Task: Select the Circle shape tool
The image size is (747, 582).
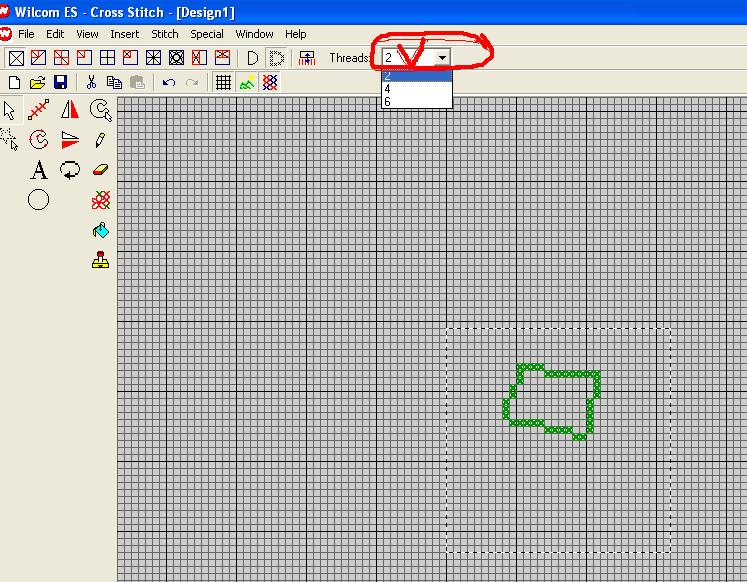Action: [39, 200]
